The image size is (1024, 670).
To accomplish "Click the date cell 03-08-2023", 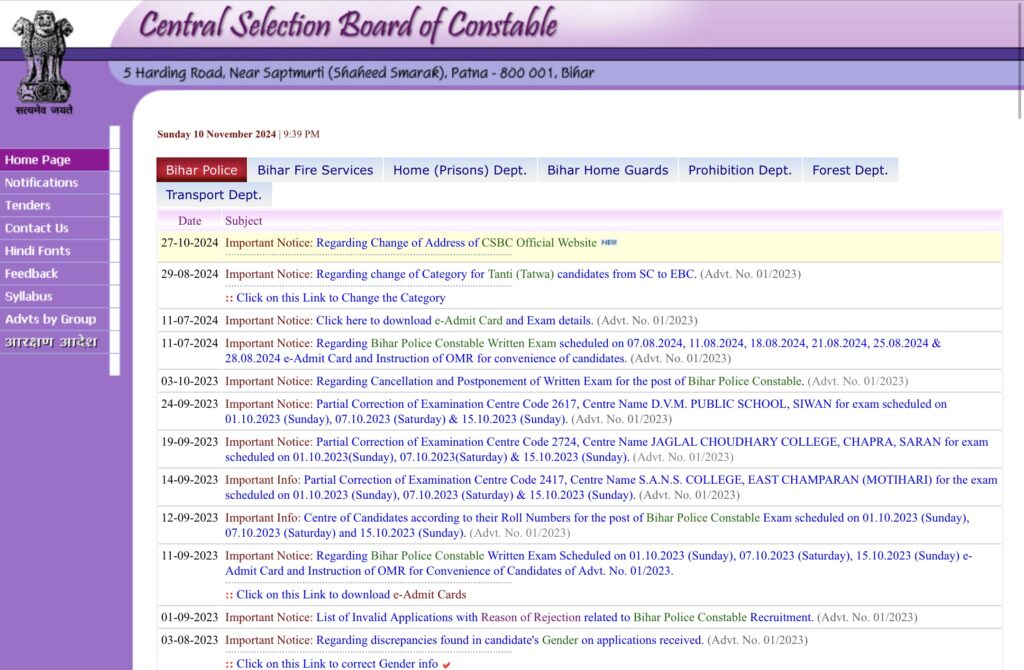I will tap(189, 641).
